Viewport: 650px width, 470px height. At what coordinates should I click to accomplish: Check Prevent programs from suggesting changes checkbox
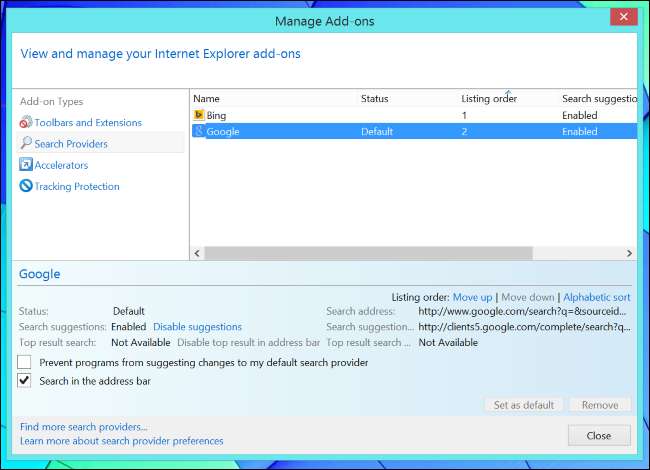point(24,362)
